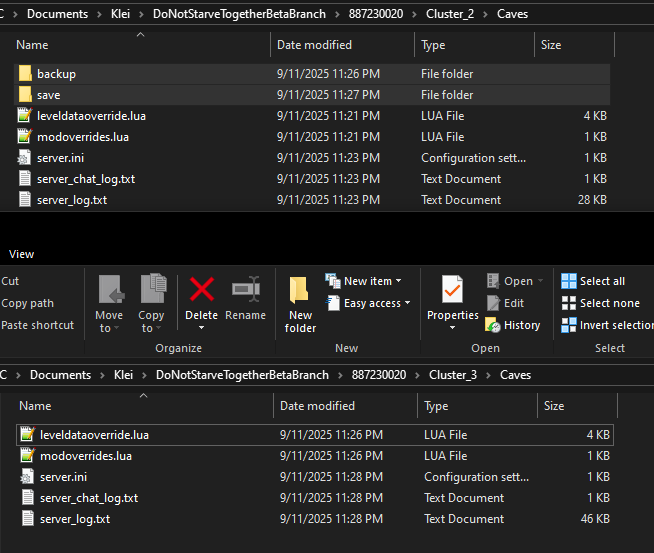Click the Rename icon in Organize group
Screen dimensions: 654x553
[x=245, y=290]
